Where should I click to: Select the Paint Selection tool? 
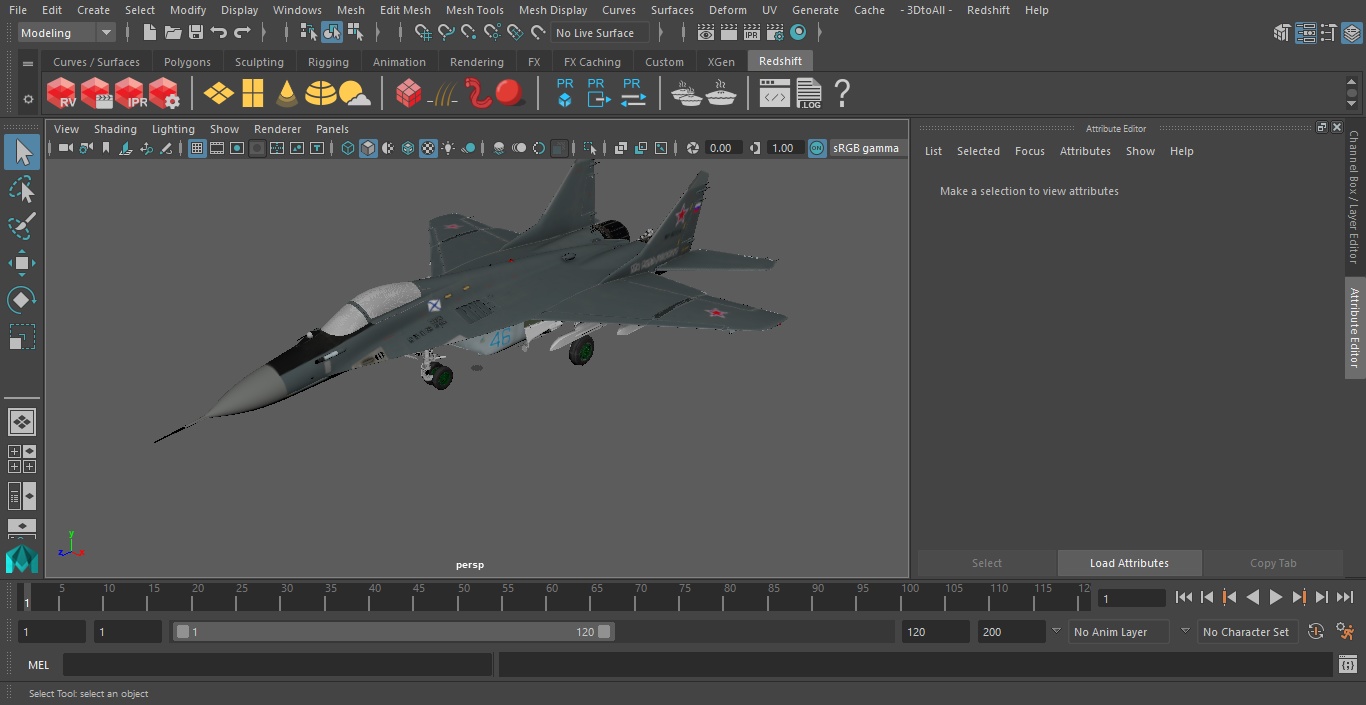22,226
